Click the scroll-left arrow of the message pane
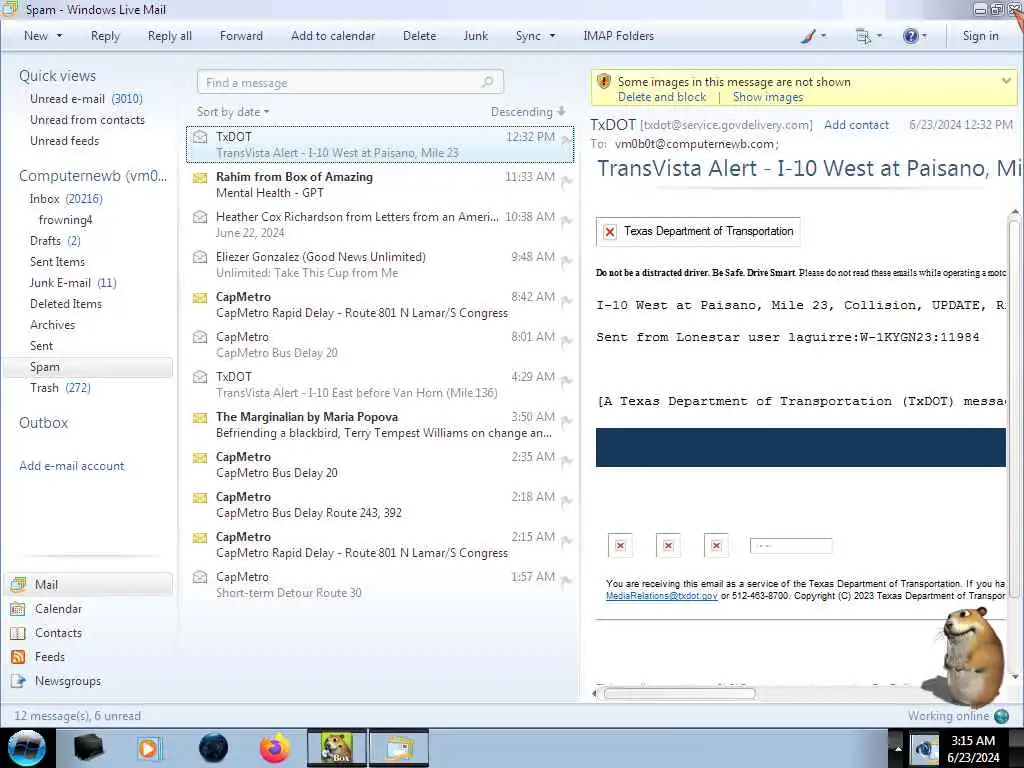 pyautogui.click(x=595, y=694)
